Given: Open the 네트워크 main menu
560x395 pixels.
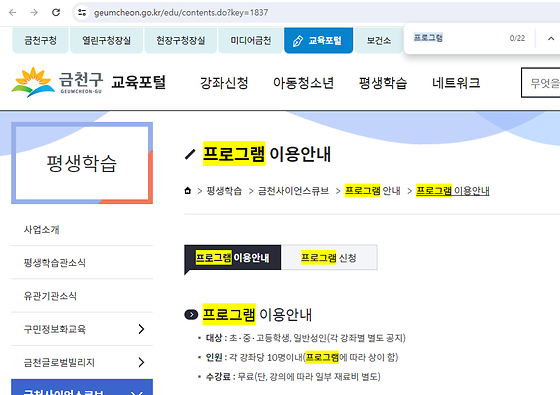Looking at the screenshot, I should click(456, 83).
